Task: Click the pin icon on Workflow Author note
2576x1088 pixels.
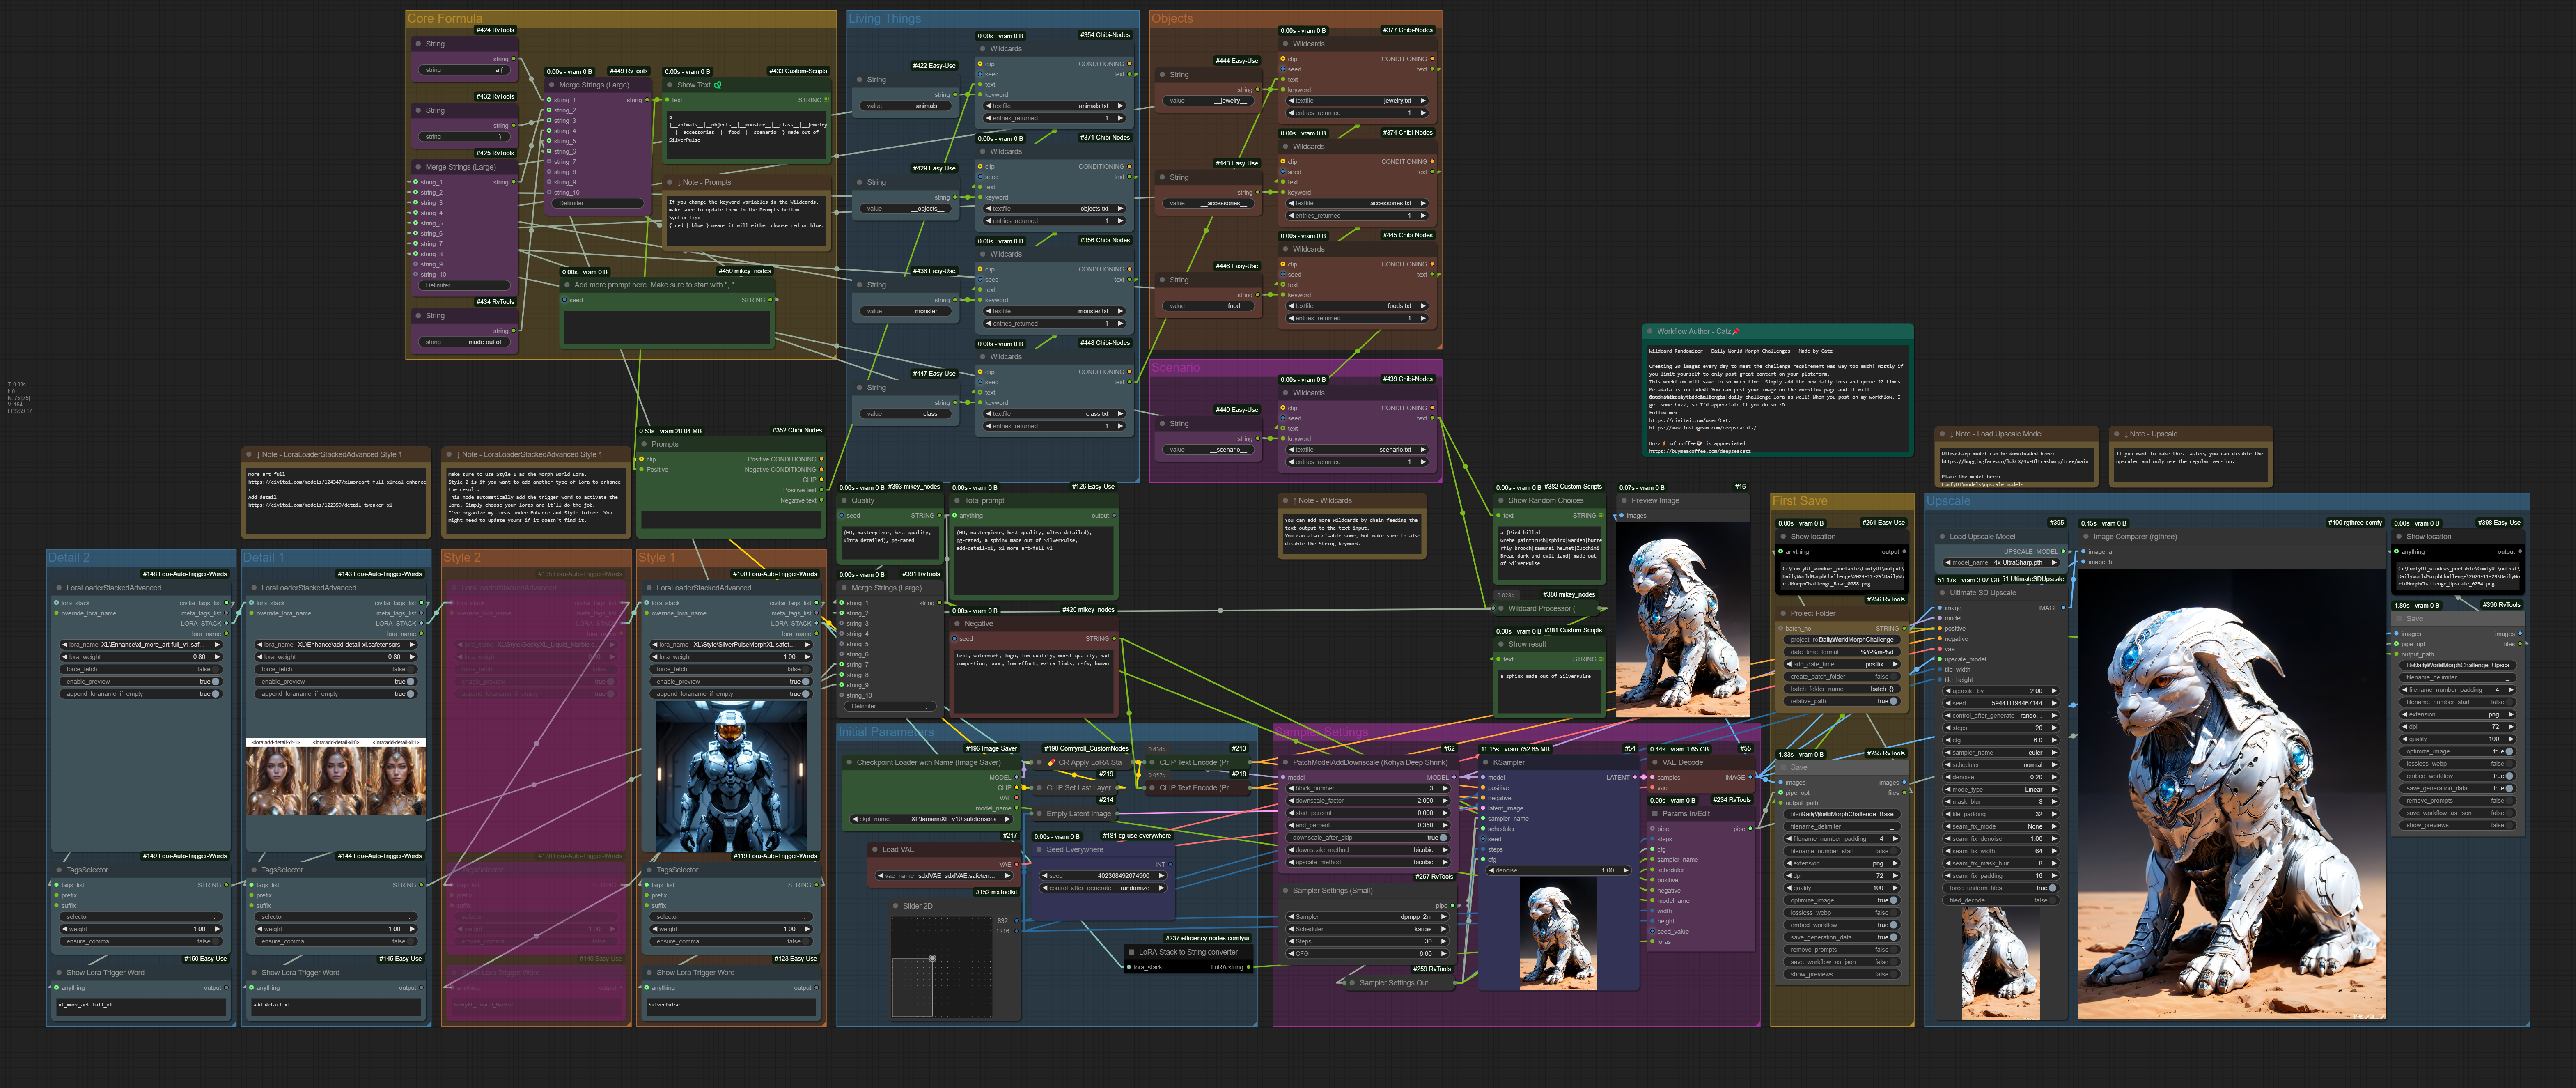Action: tap(1736, 331)
